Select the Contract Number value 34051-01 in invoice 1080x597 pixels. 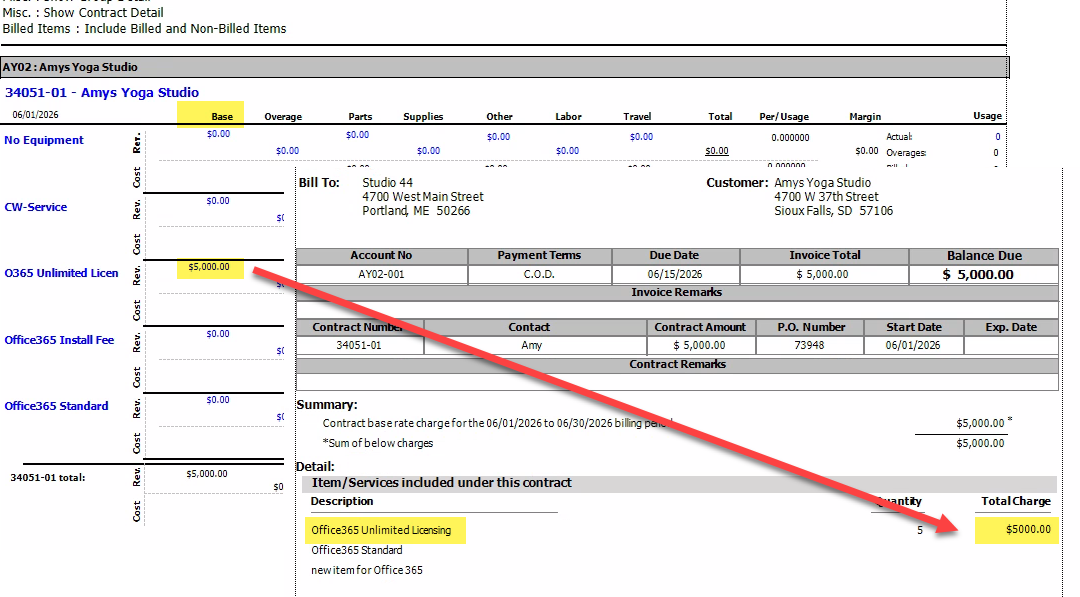pos(359,345)
